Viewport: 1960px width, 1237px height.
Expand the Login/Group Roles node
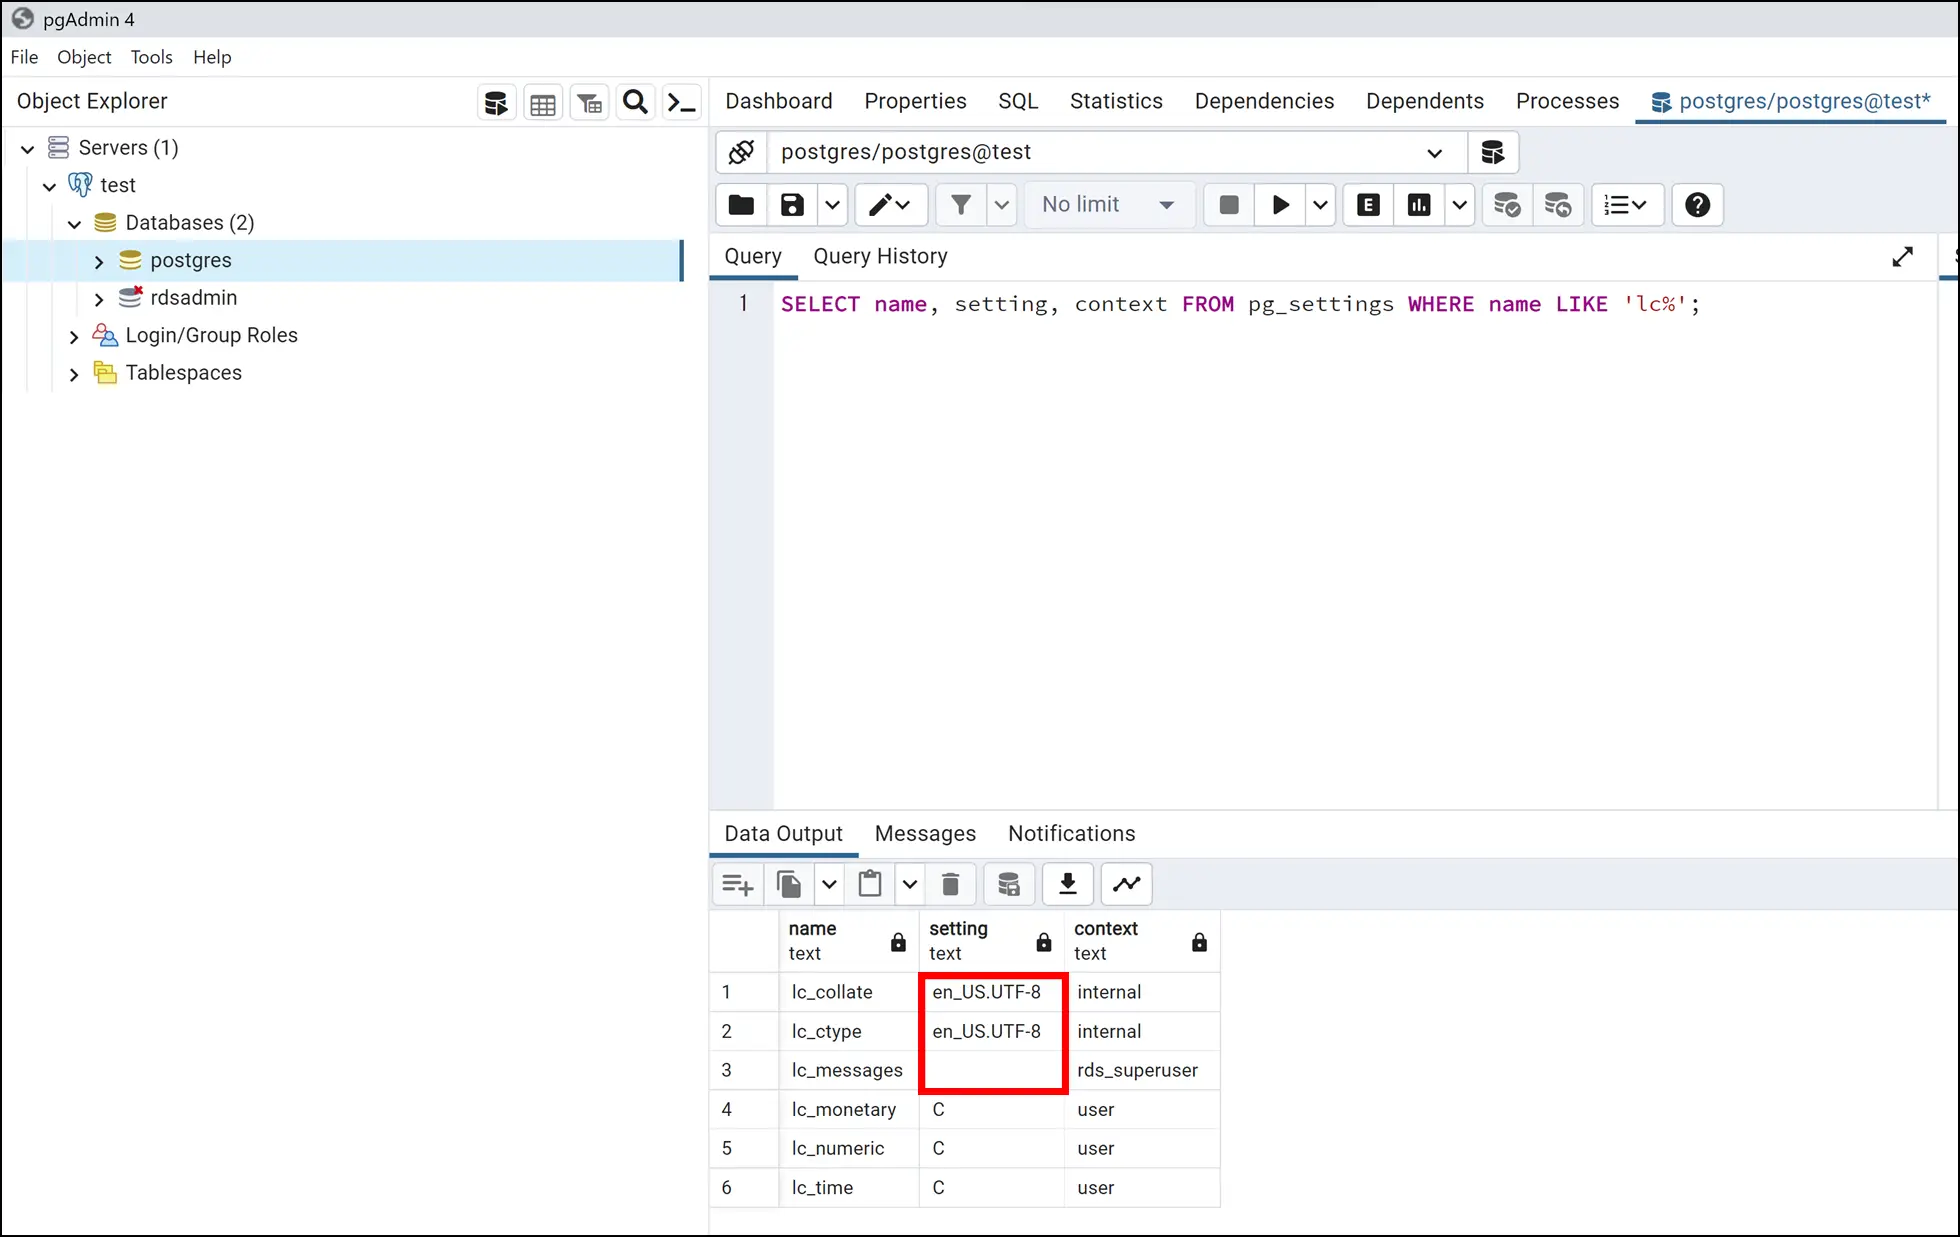click(74, 337)
